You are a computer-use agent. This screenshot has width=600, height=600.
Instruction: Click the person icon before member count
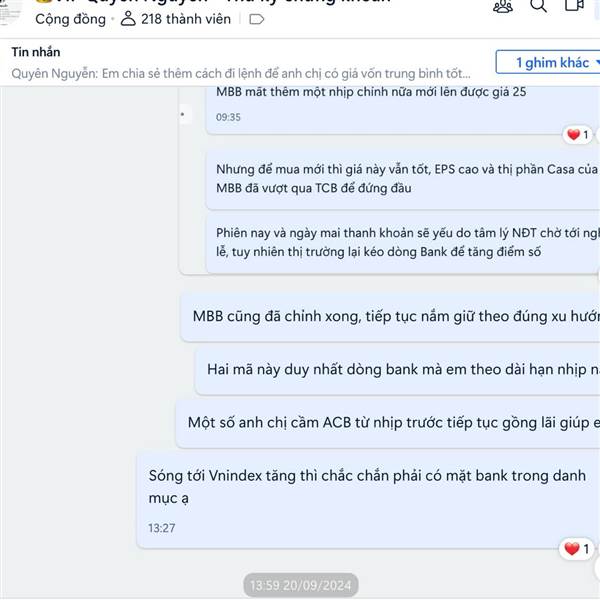(128, 18)
